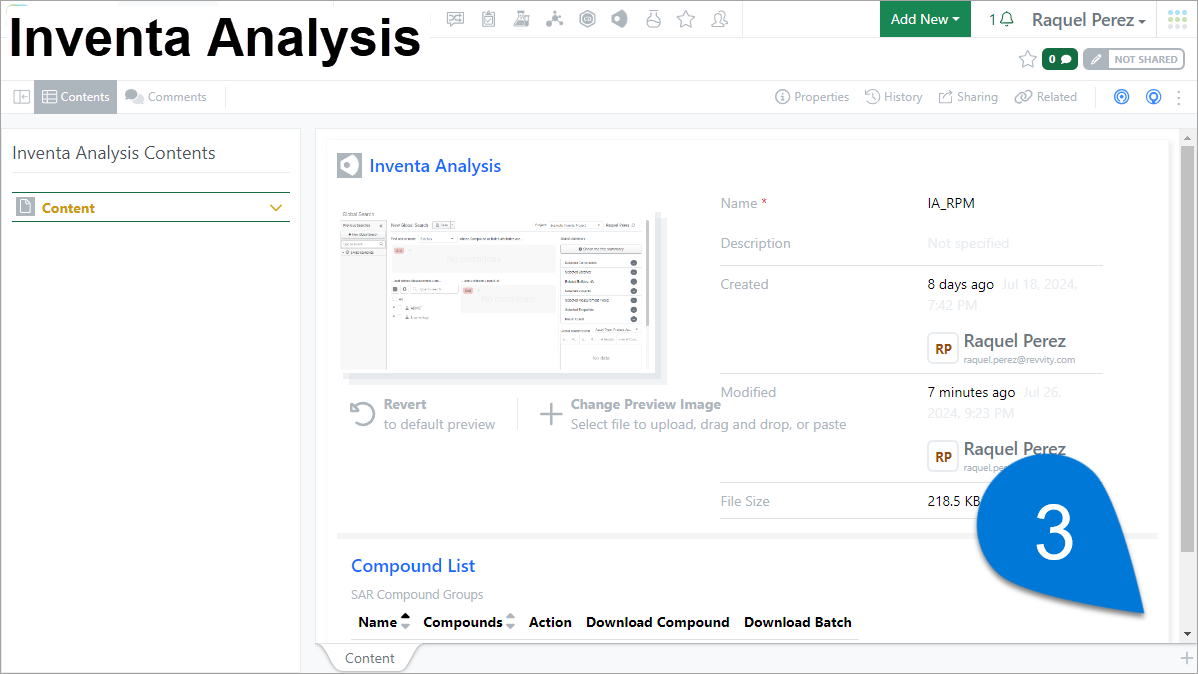
Task: Click the lab flasks icon in top toolbar
Action: click(522, 19)
